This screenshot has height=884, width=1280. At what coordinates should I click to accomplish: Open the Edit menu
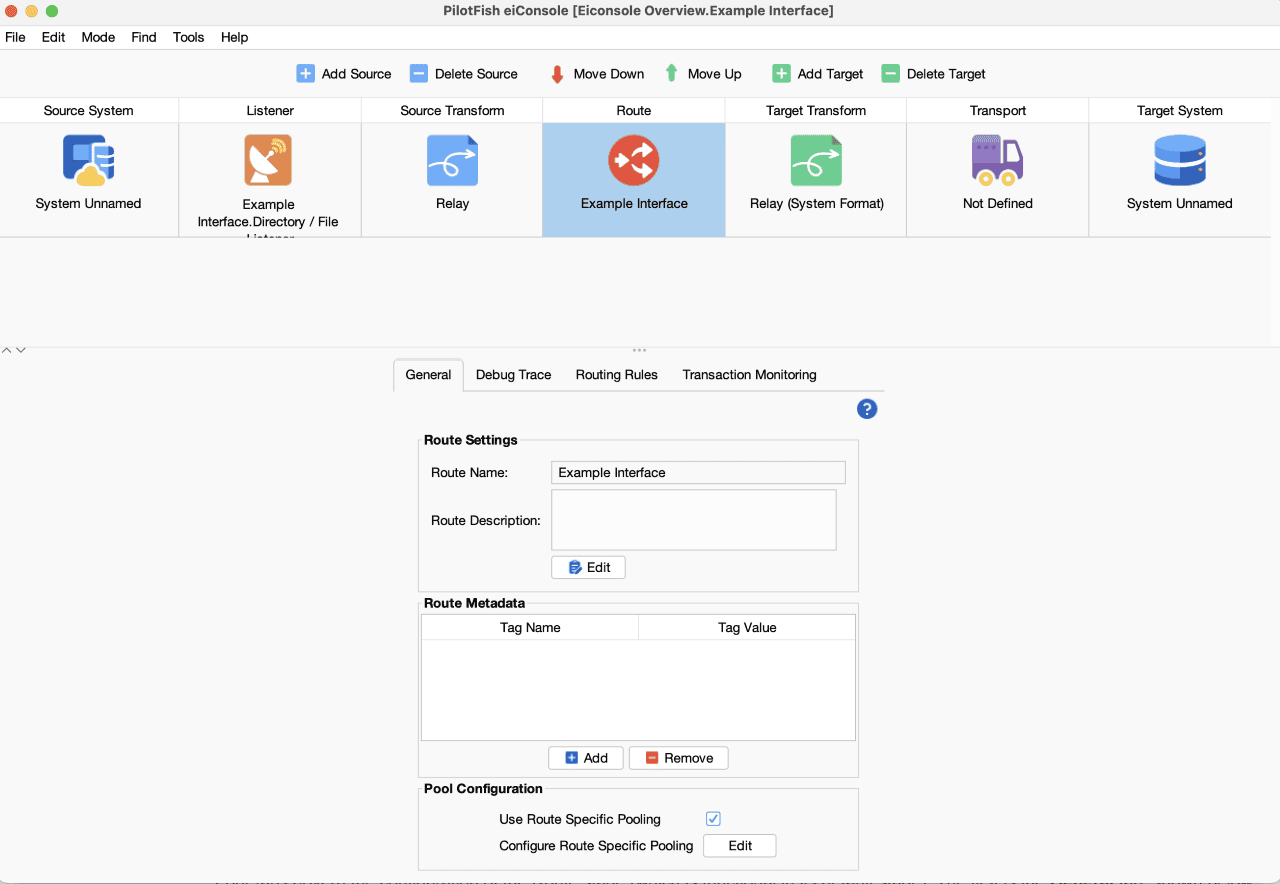(54, 37)
